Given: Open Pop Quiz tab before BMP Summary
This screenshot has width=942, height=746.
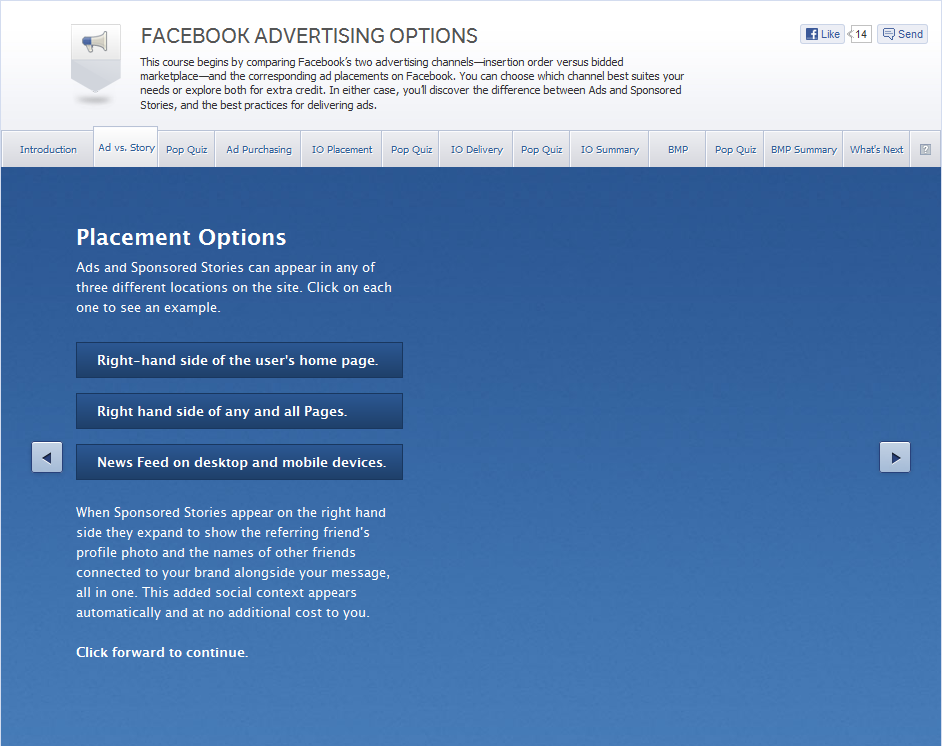Looking at the screenshot, I should coord(735,150).
